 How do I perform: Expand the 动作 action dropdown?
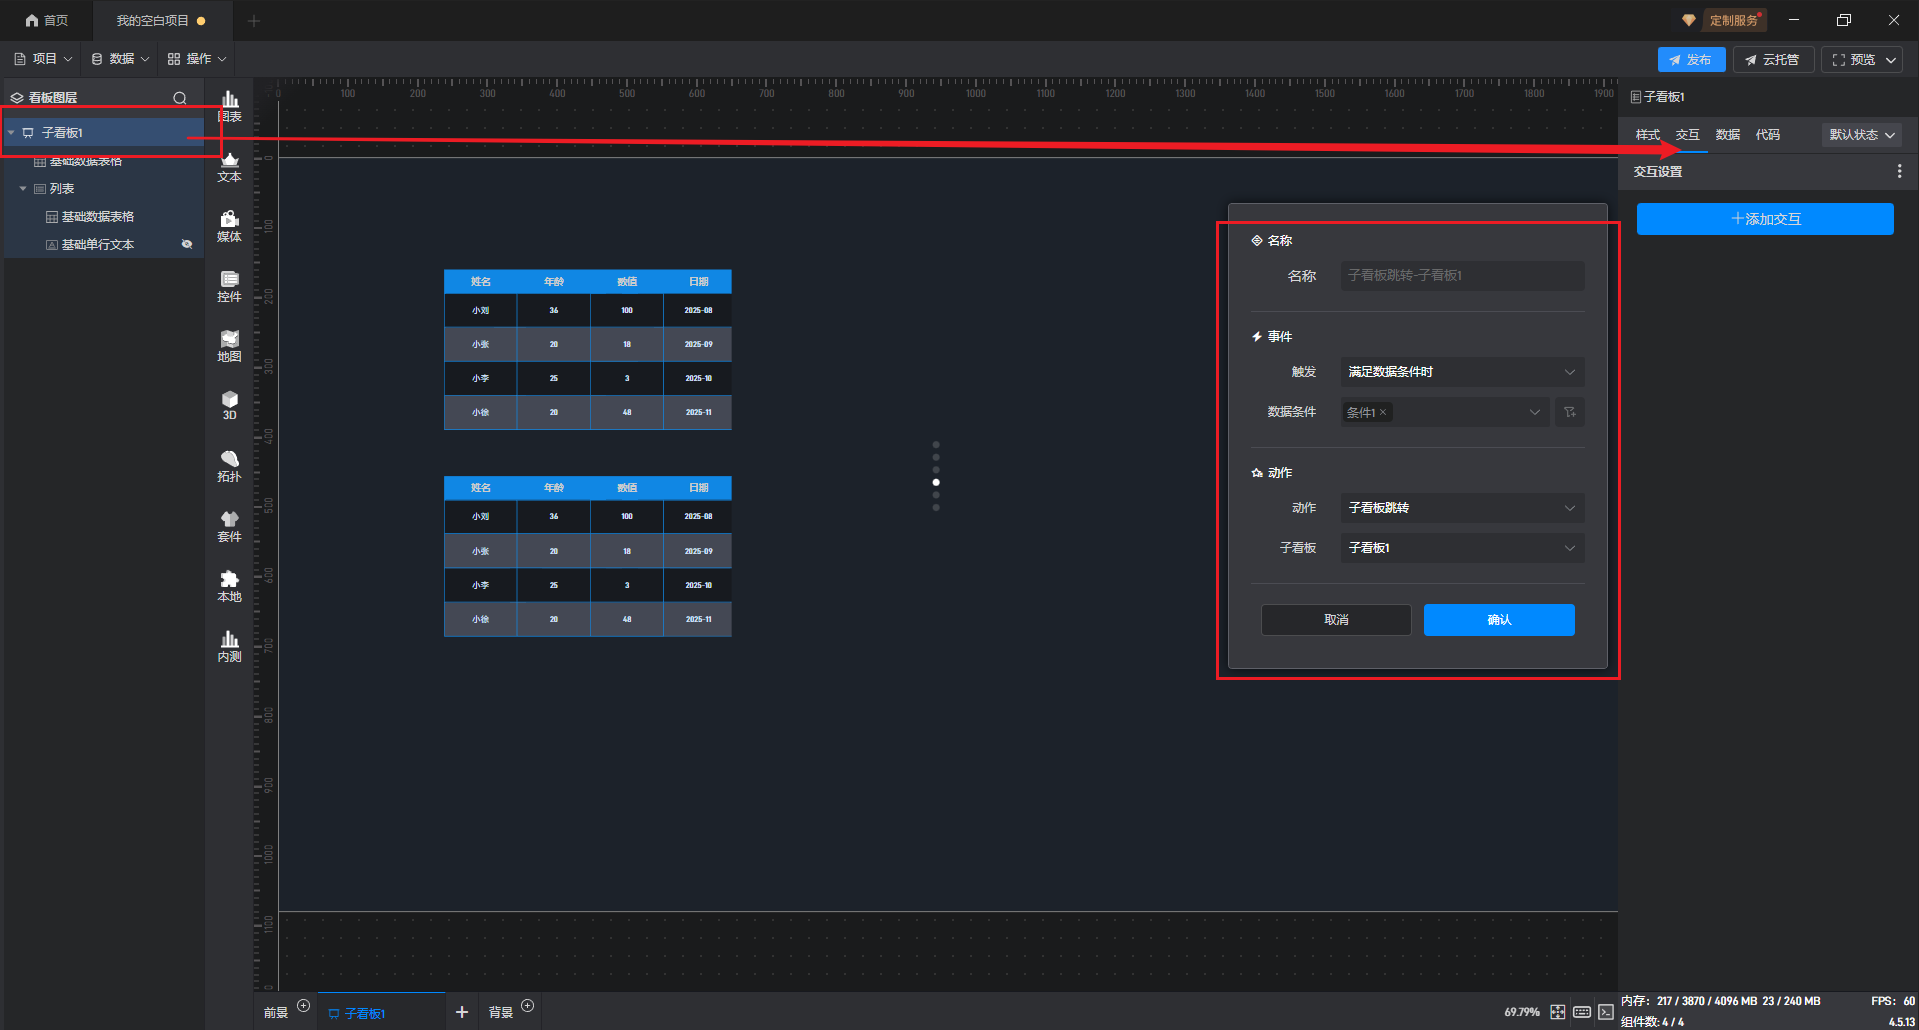pos(1461,508)
